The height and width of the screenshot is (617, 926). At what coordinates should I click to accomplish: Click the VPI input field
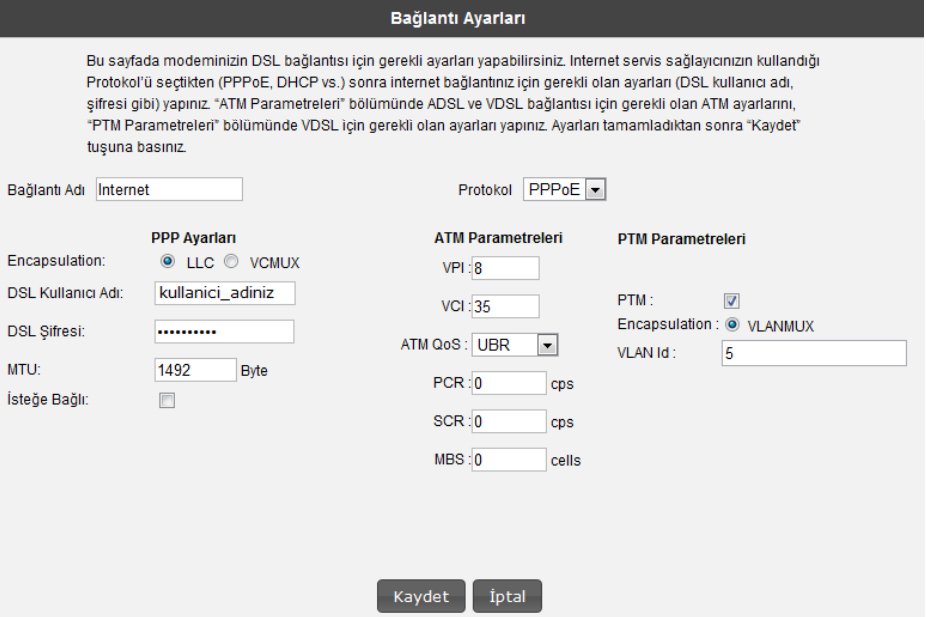pos(506,268)
